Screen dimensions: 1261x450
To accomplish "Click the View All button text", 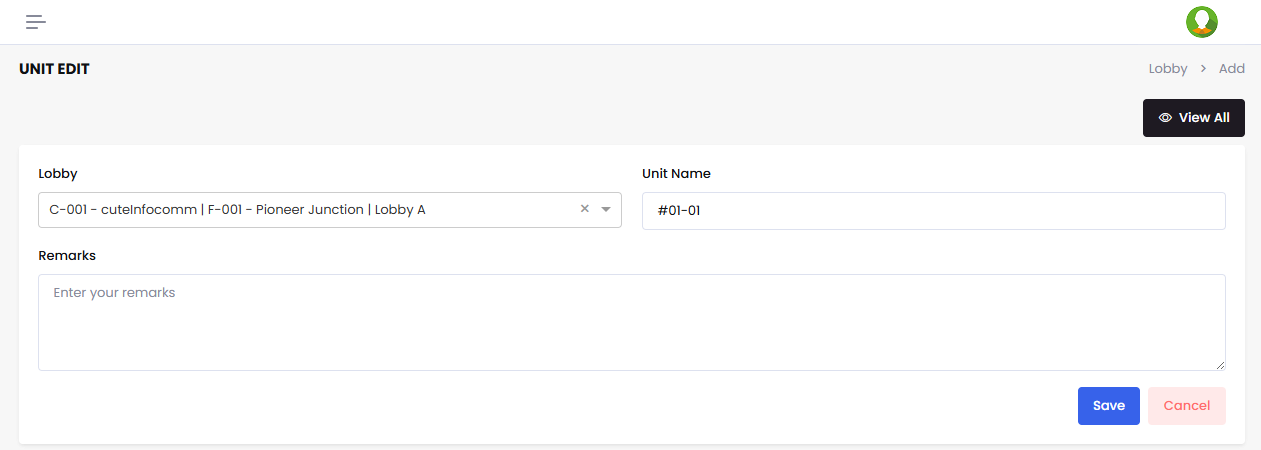I will [1204, 118].
